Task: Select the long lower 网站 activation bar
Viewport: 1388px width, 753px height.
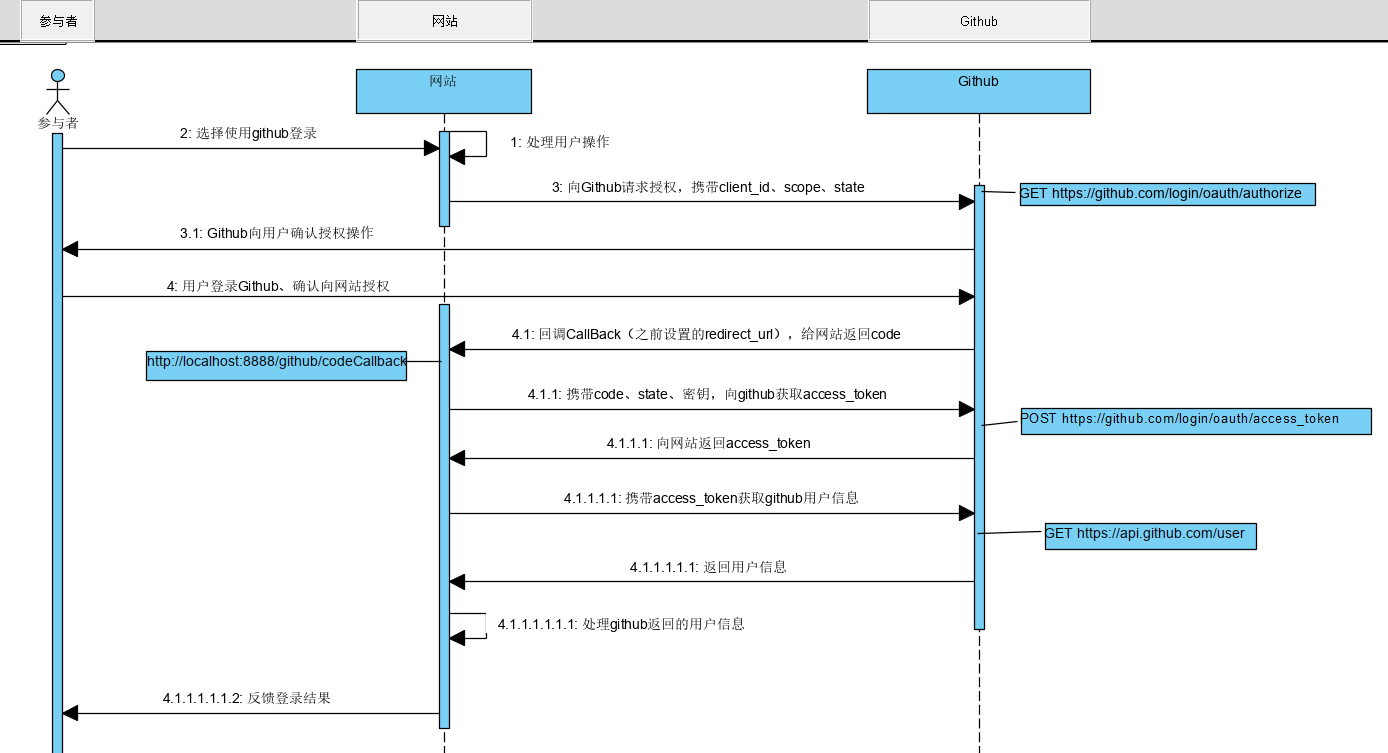Action: click(x=444, y=516)
